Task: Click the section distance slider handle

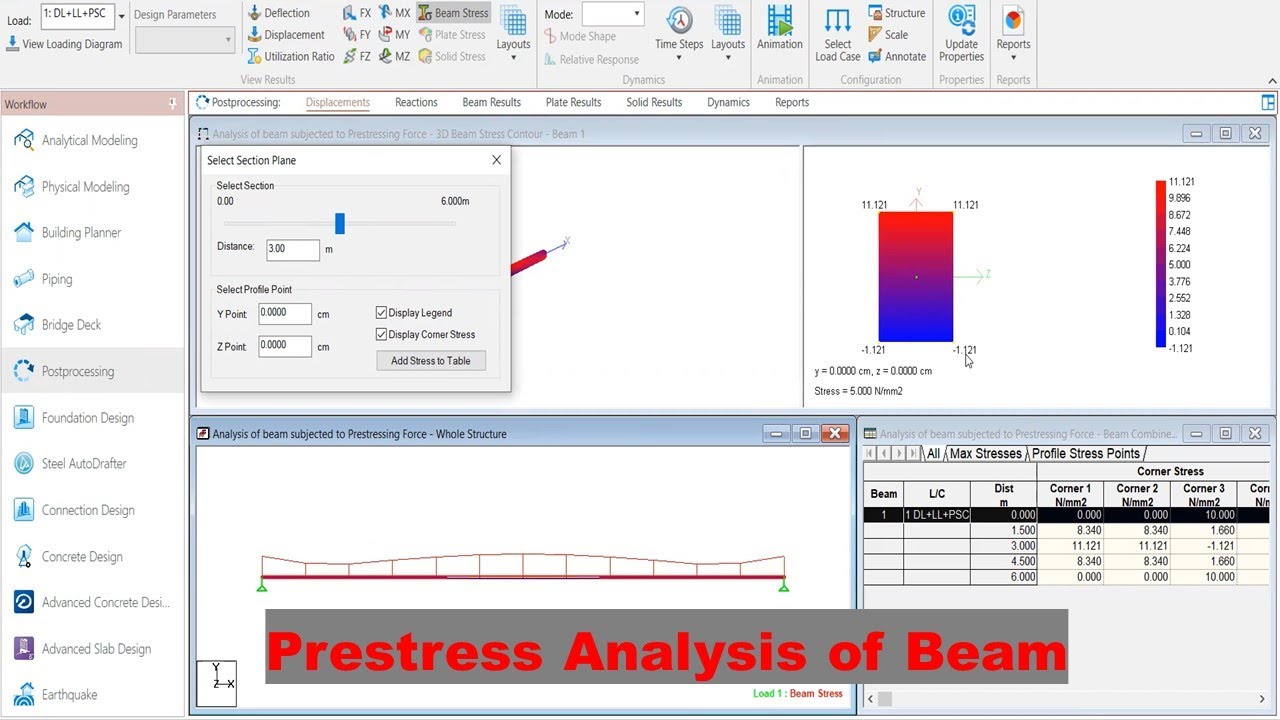Action: tap(340, 223)
